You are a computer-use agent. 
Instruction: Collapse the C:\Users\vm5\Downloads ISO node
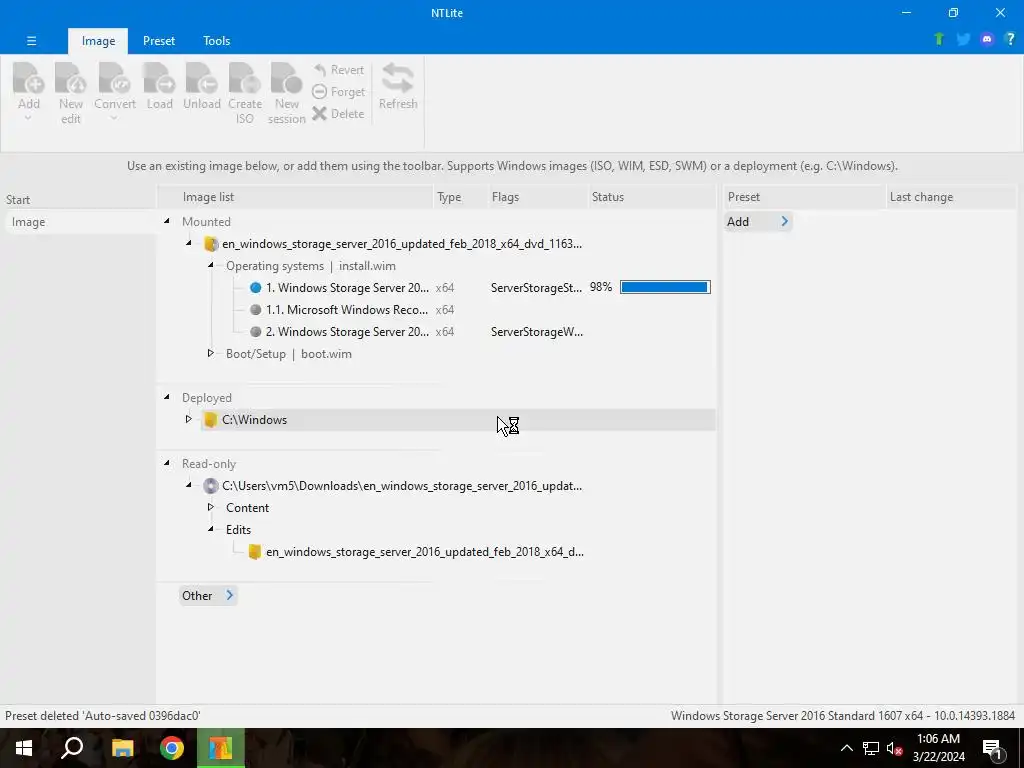189,485
